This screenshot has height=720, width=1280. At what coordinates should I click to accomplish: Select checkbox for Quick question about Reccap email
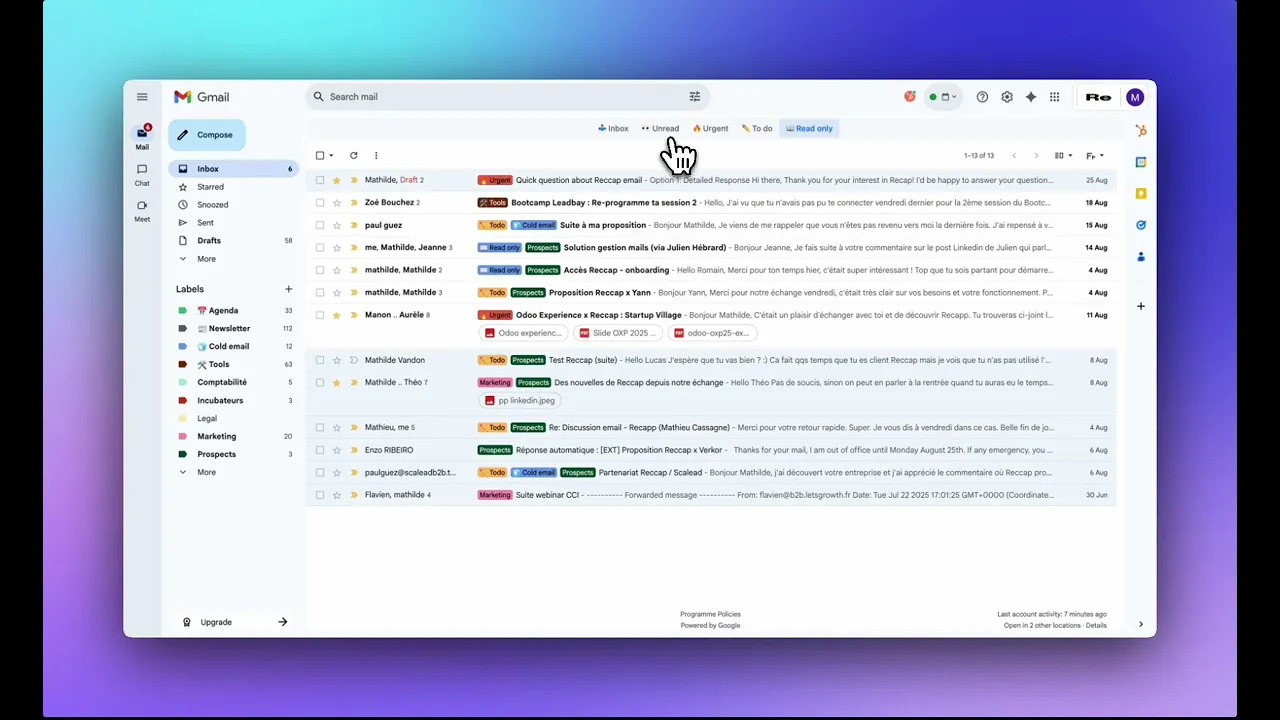point(320,180)
